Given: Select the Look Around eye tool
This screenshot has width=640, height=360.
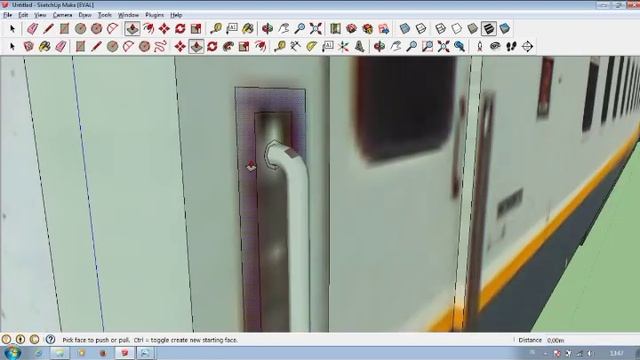Looking at the screenshot, I should (495, 46).
